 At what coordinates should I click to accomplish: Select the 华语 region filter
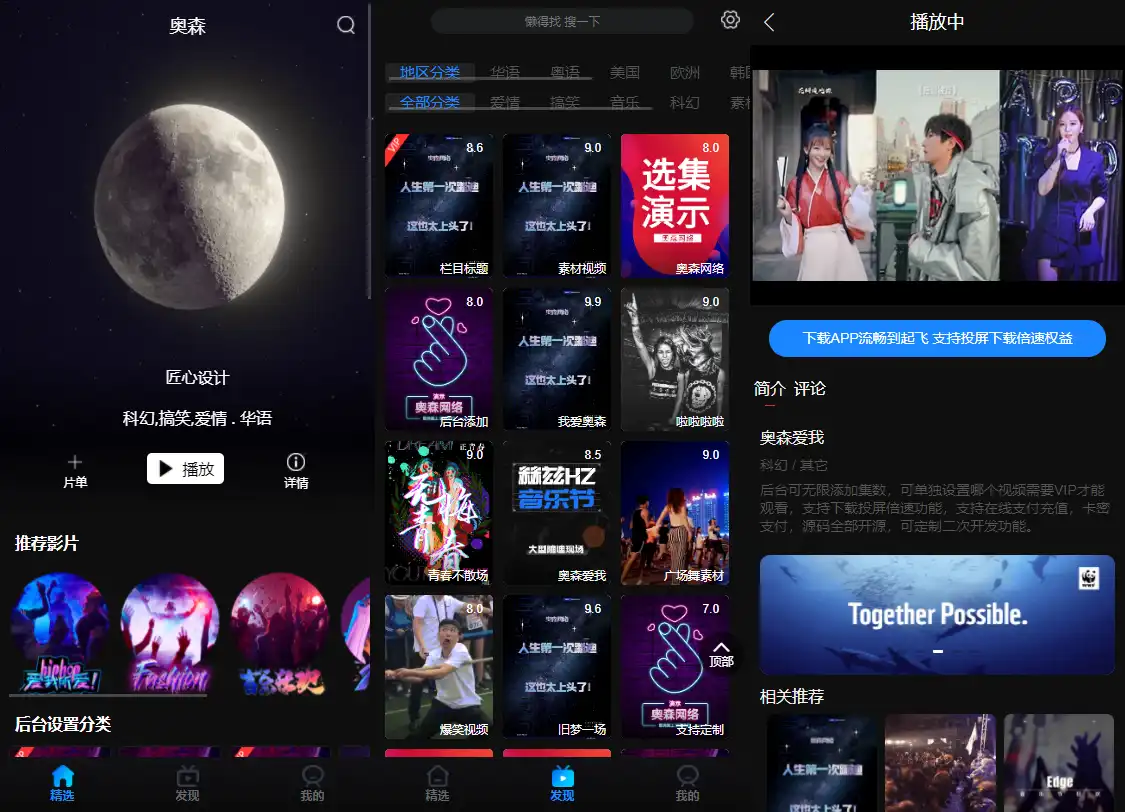point(505,73)
